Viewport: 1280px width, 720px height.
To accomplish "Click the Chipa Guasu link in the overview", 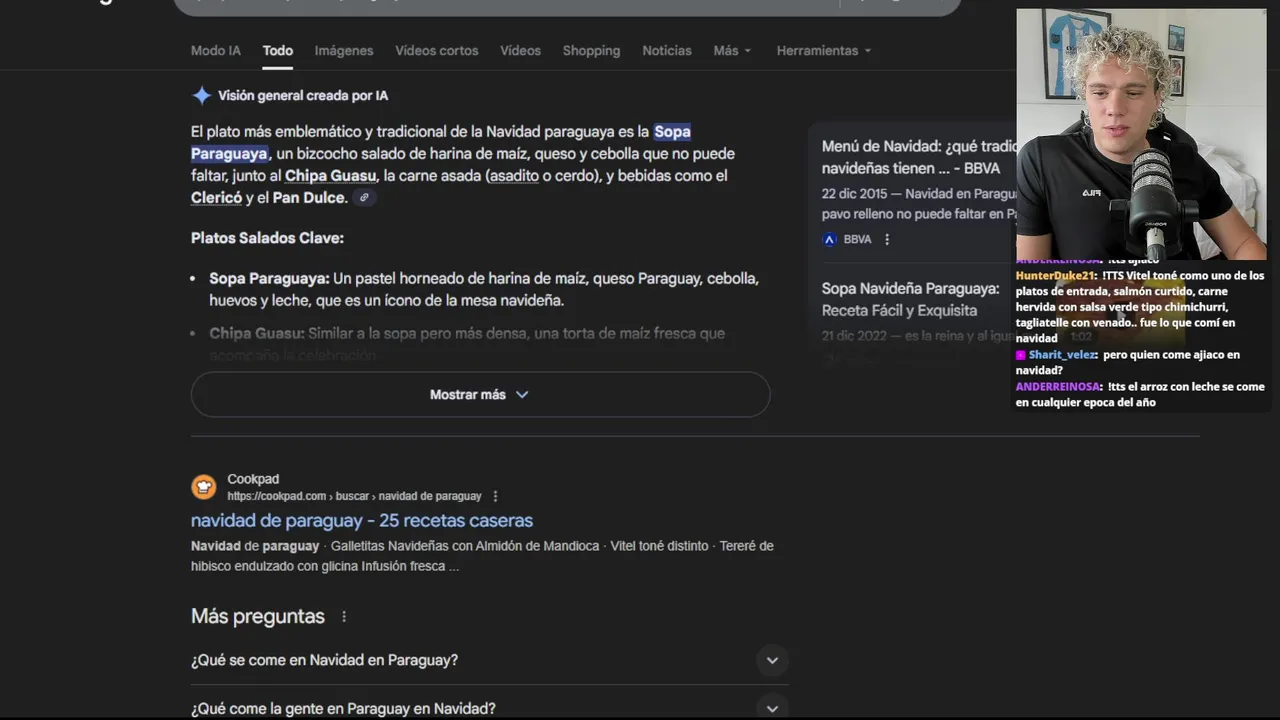I will (330, 176).
